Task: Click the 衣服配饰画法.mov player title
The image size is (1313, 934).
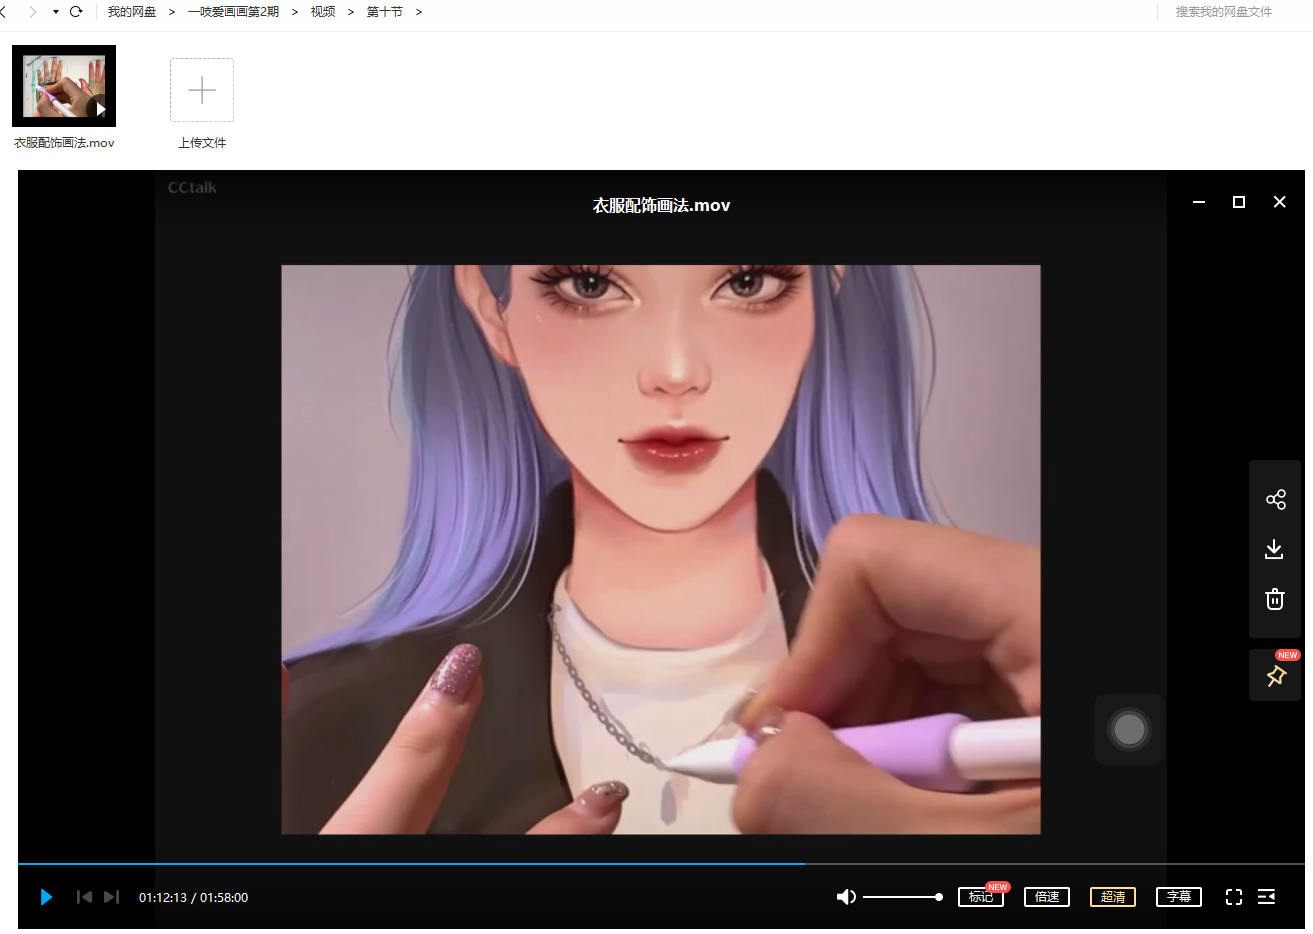Action: pos(661,205)
